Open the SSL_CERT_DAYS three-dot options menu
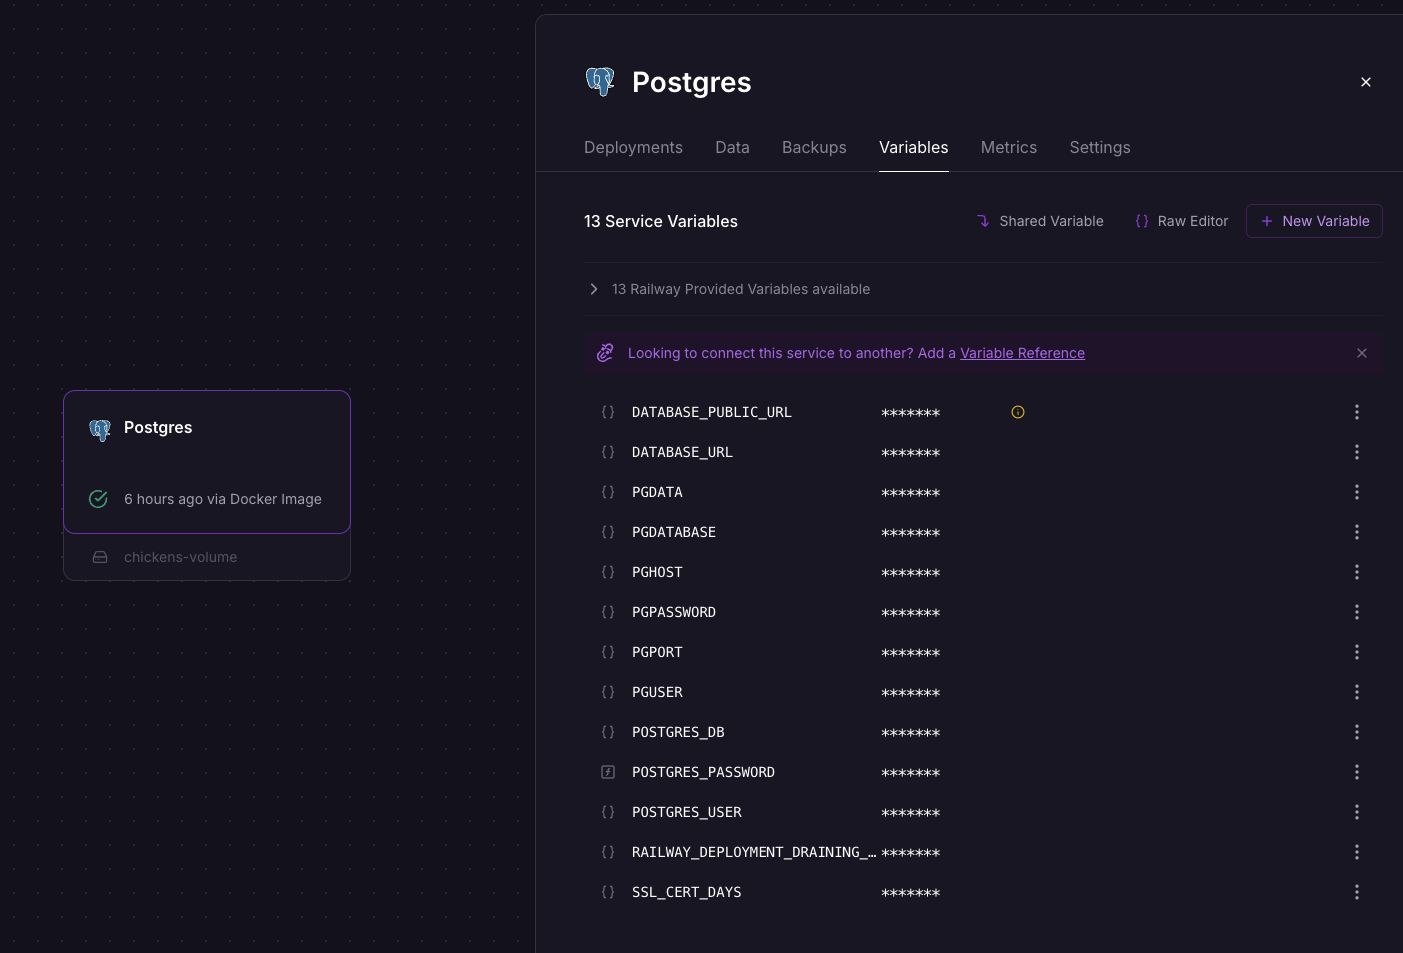1403x953 pixels. (x=1357, y=892)
